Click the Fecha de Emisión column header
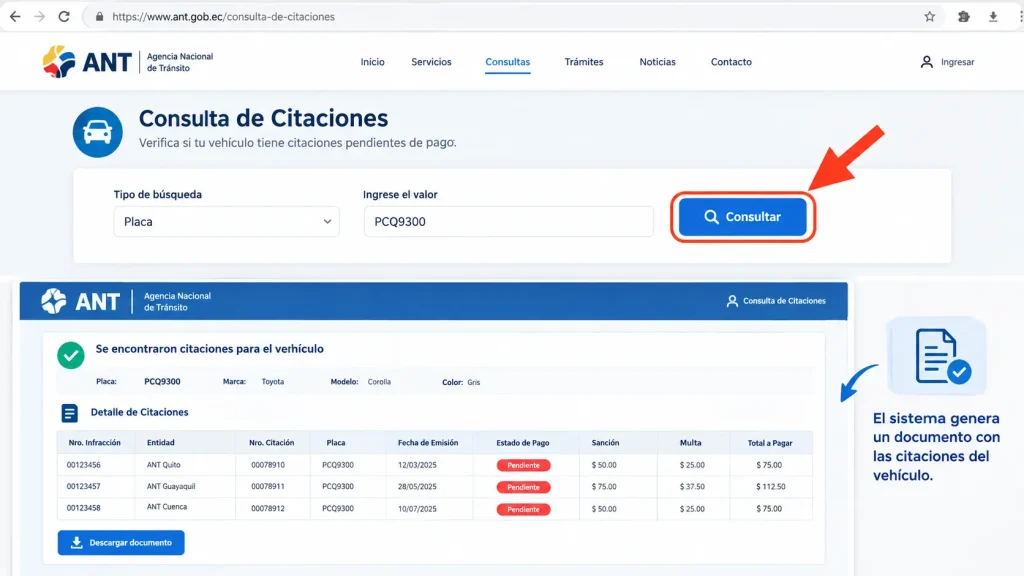Viewport: 1024px width, 576px height. tap(428, 443)
